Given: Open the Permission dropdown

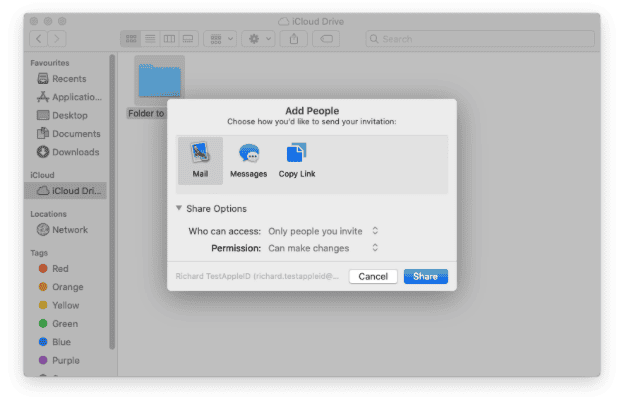Looking at the screenshot, I should (323, 248).
